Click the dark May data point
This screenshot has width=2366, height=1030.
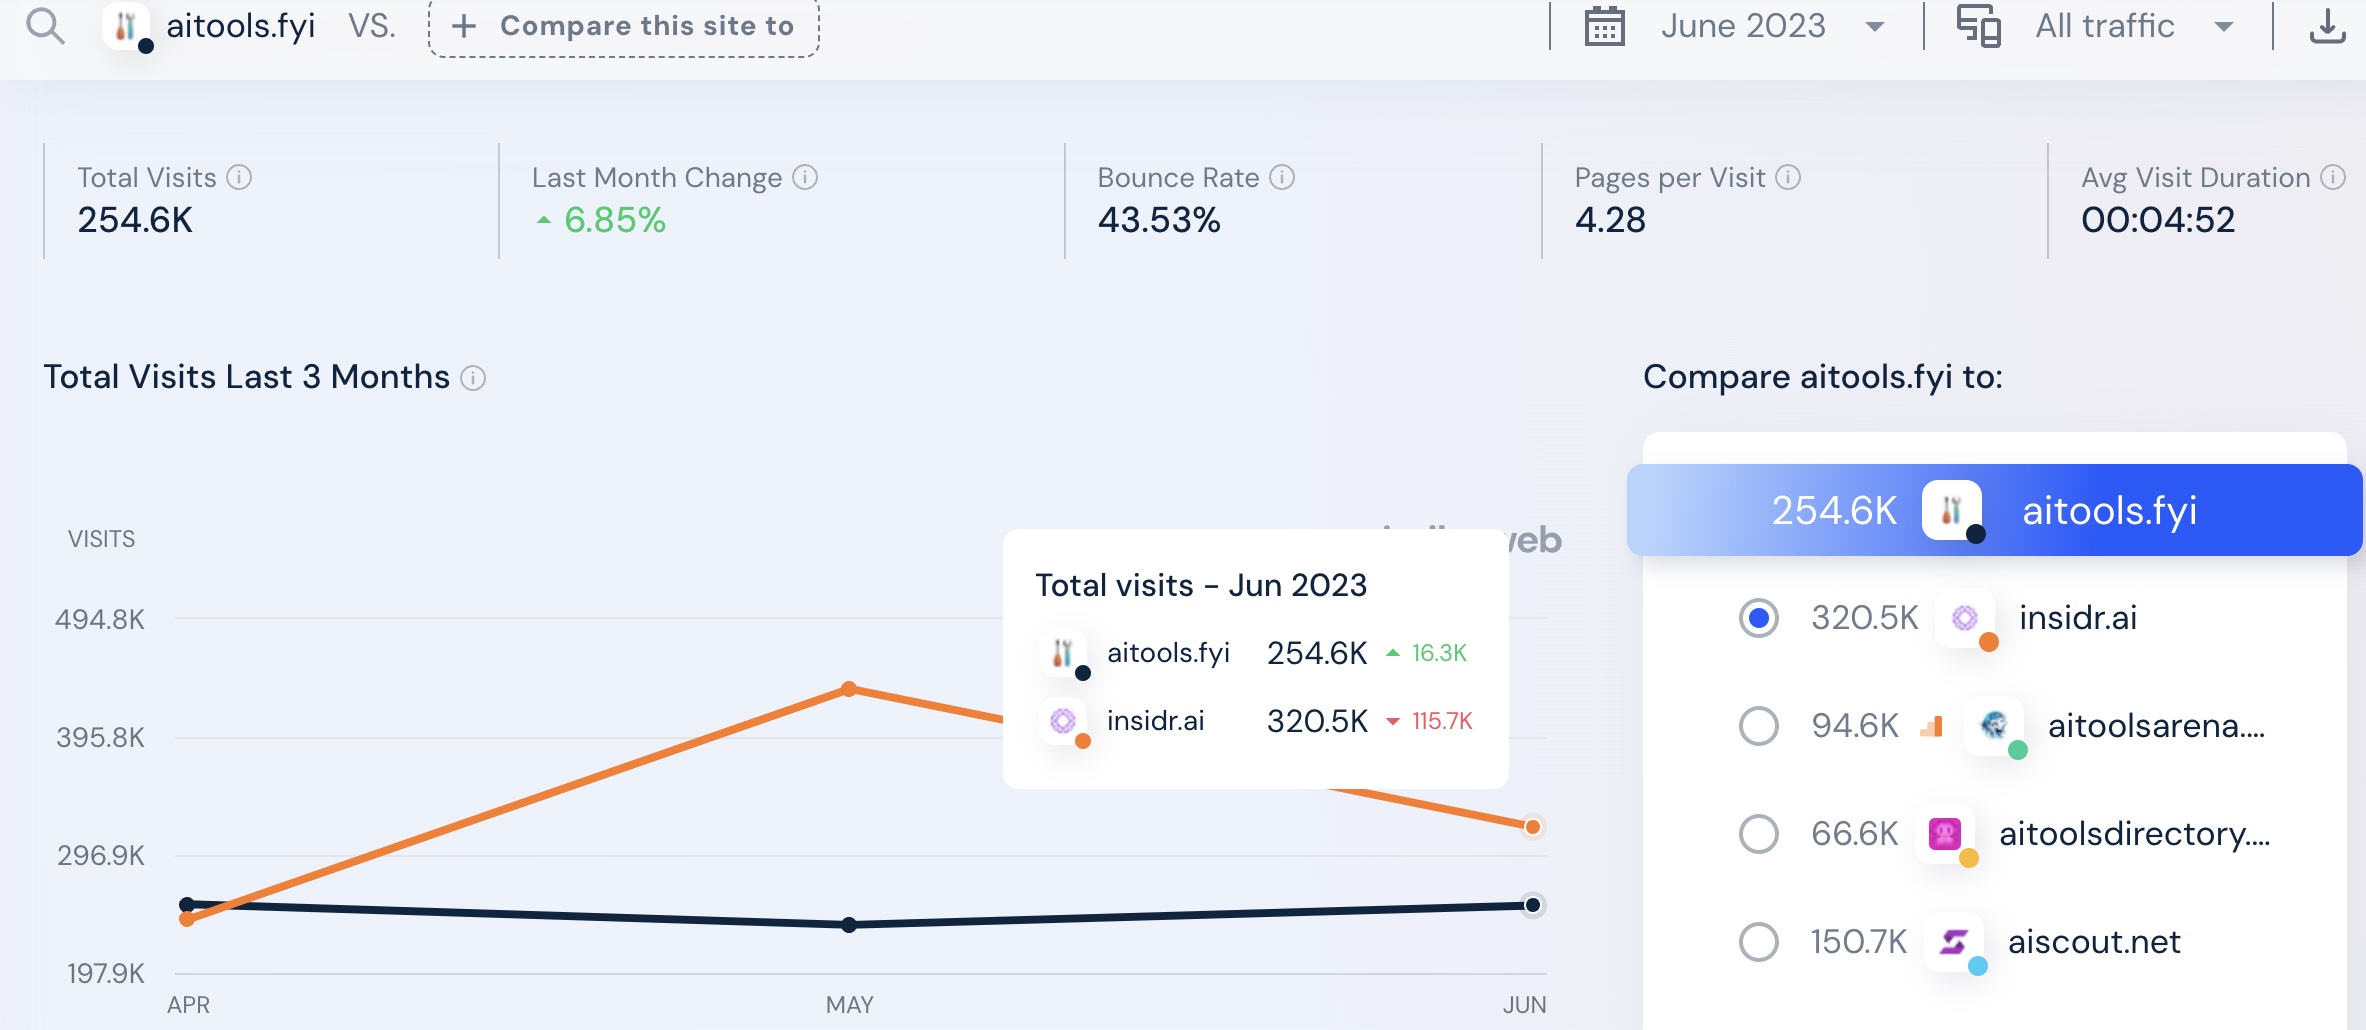(x=849, y=925)
